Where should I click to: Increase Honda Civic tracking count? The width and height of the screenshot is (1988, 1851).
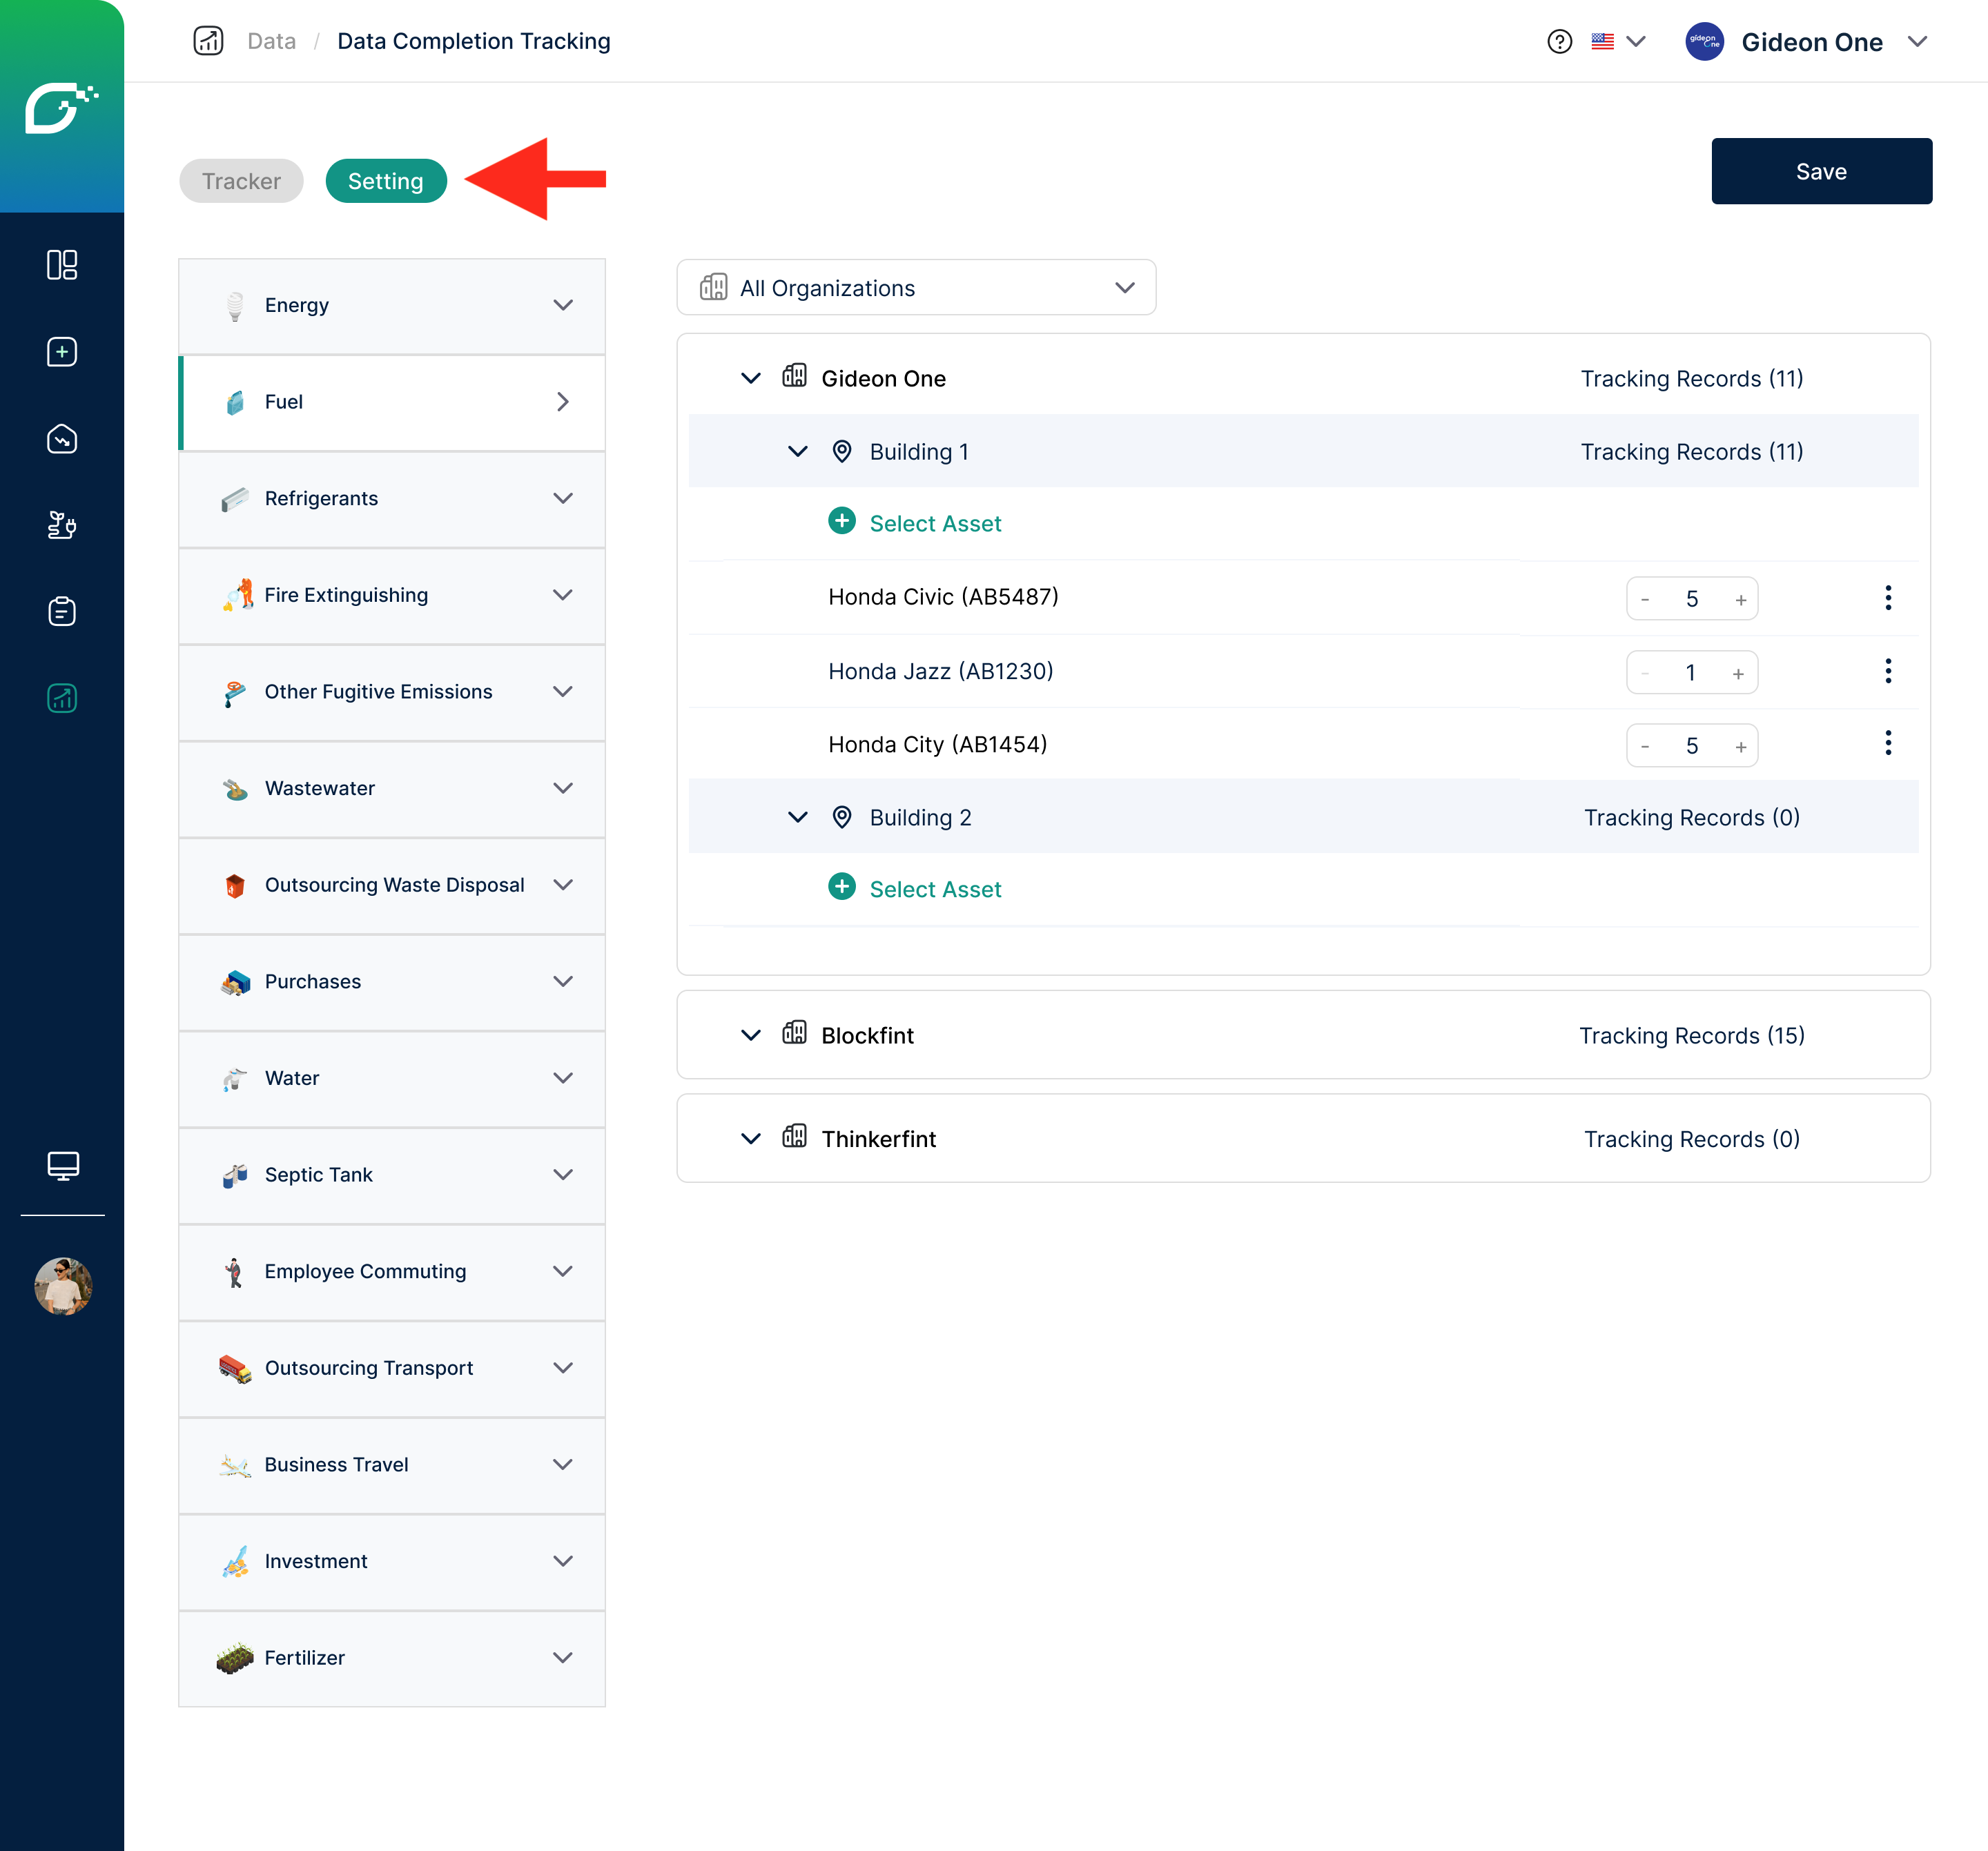click(x=1740, y=600)
